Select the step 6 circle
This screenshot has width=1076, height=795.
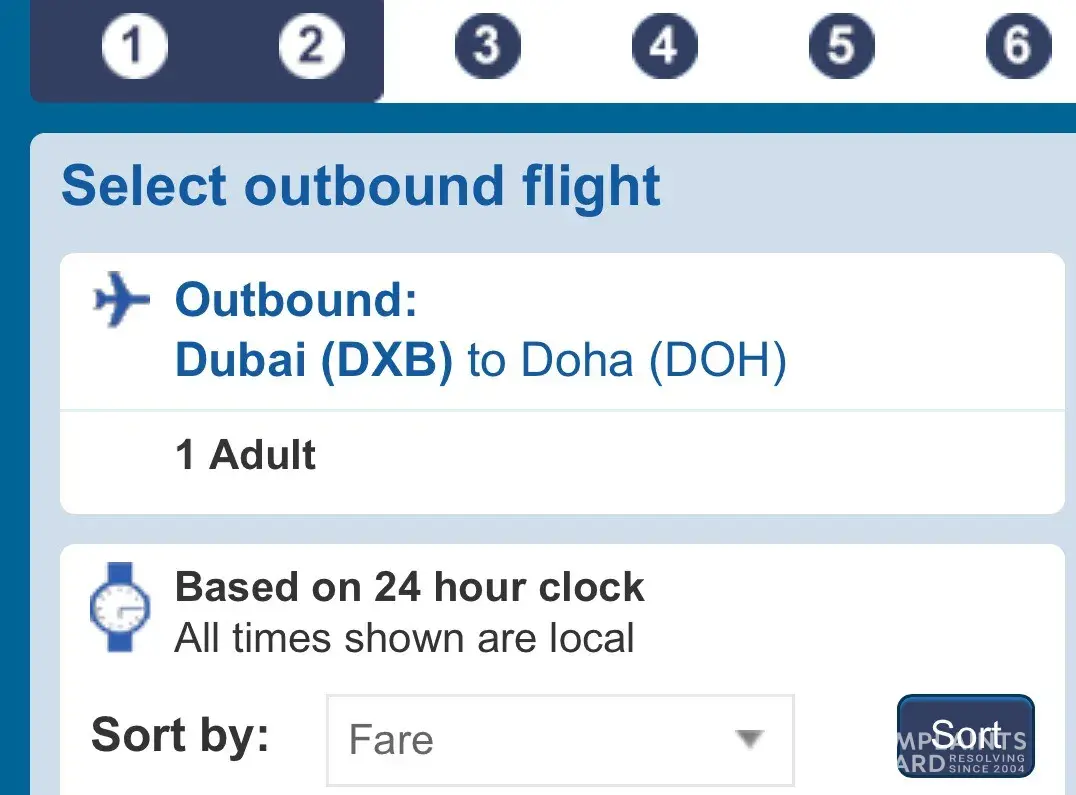[1018, 46]
